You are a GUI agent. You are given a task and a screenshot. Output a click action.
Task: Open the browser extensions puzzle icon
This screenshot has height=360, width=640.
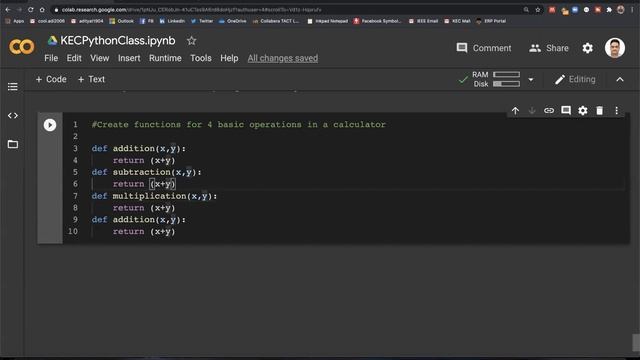[609, 10]
